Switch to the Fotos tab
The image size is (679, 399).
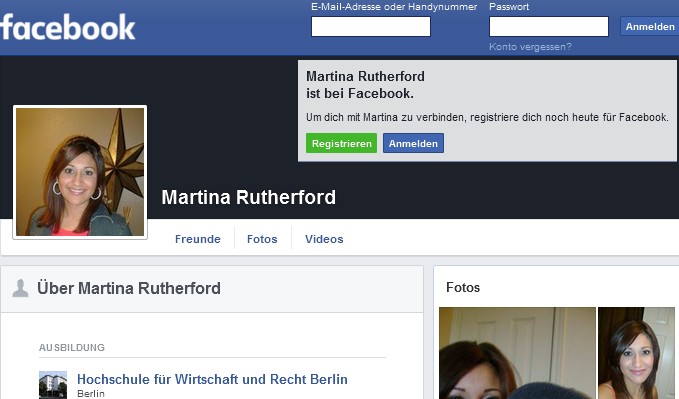262,239
